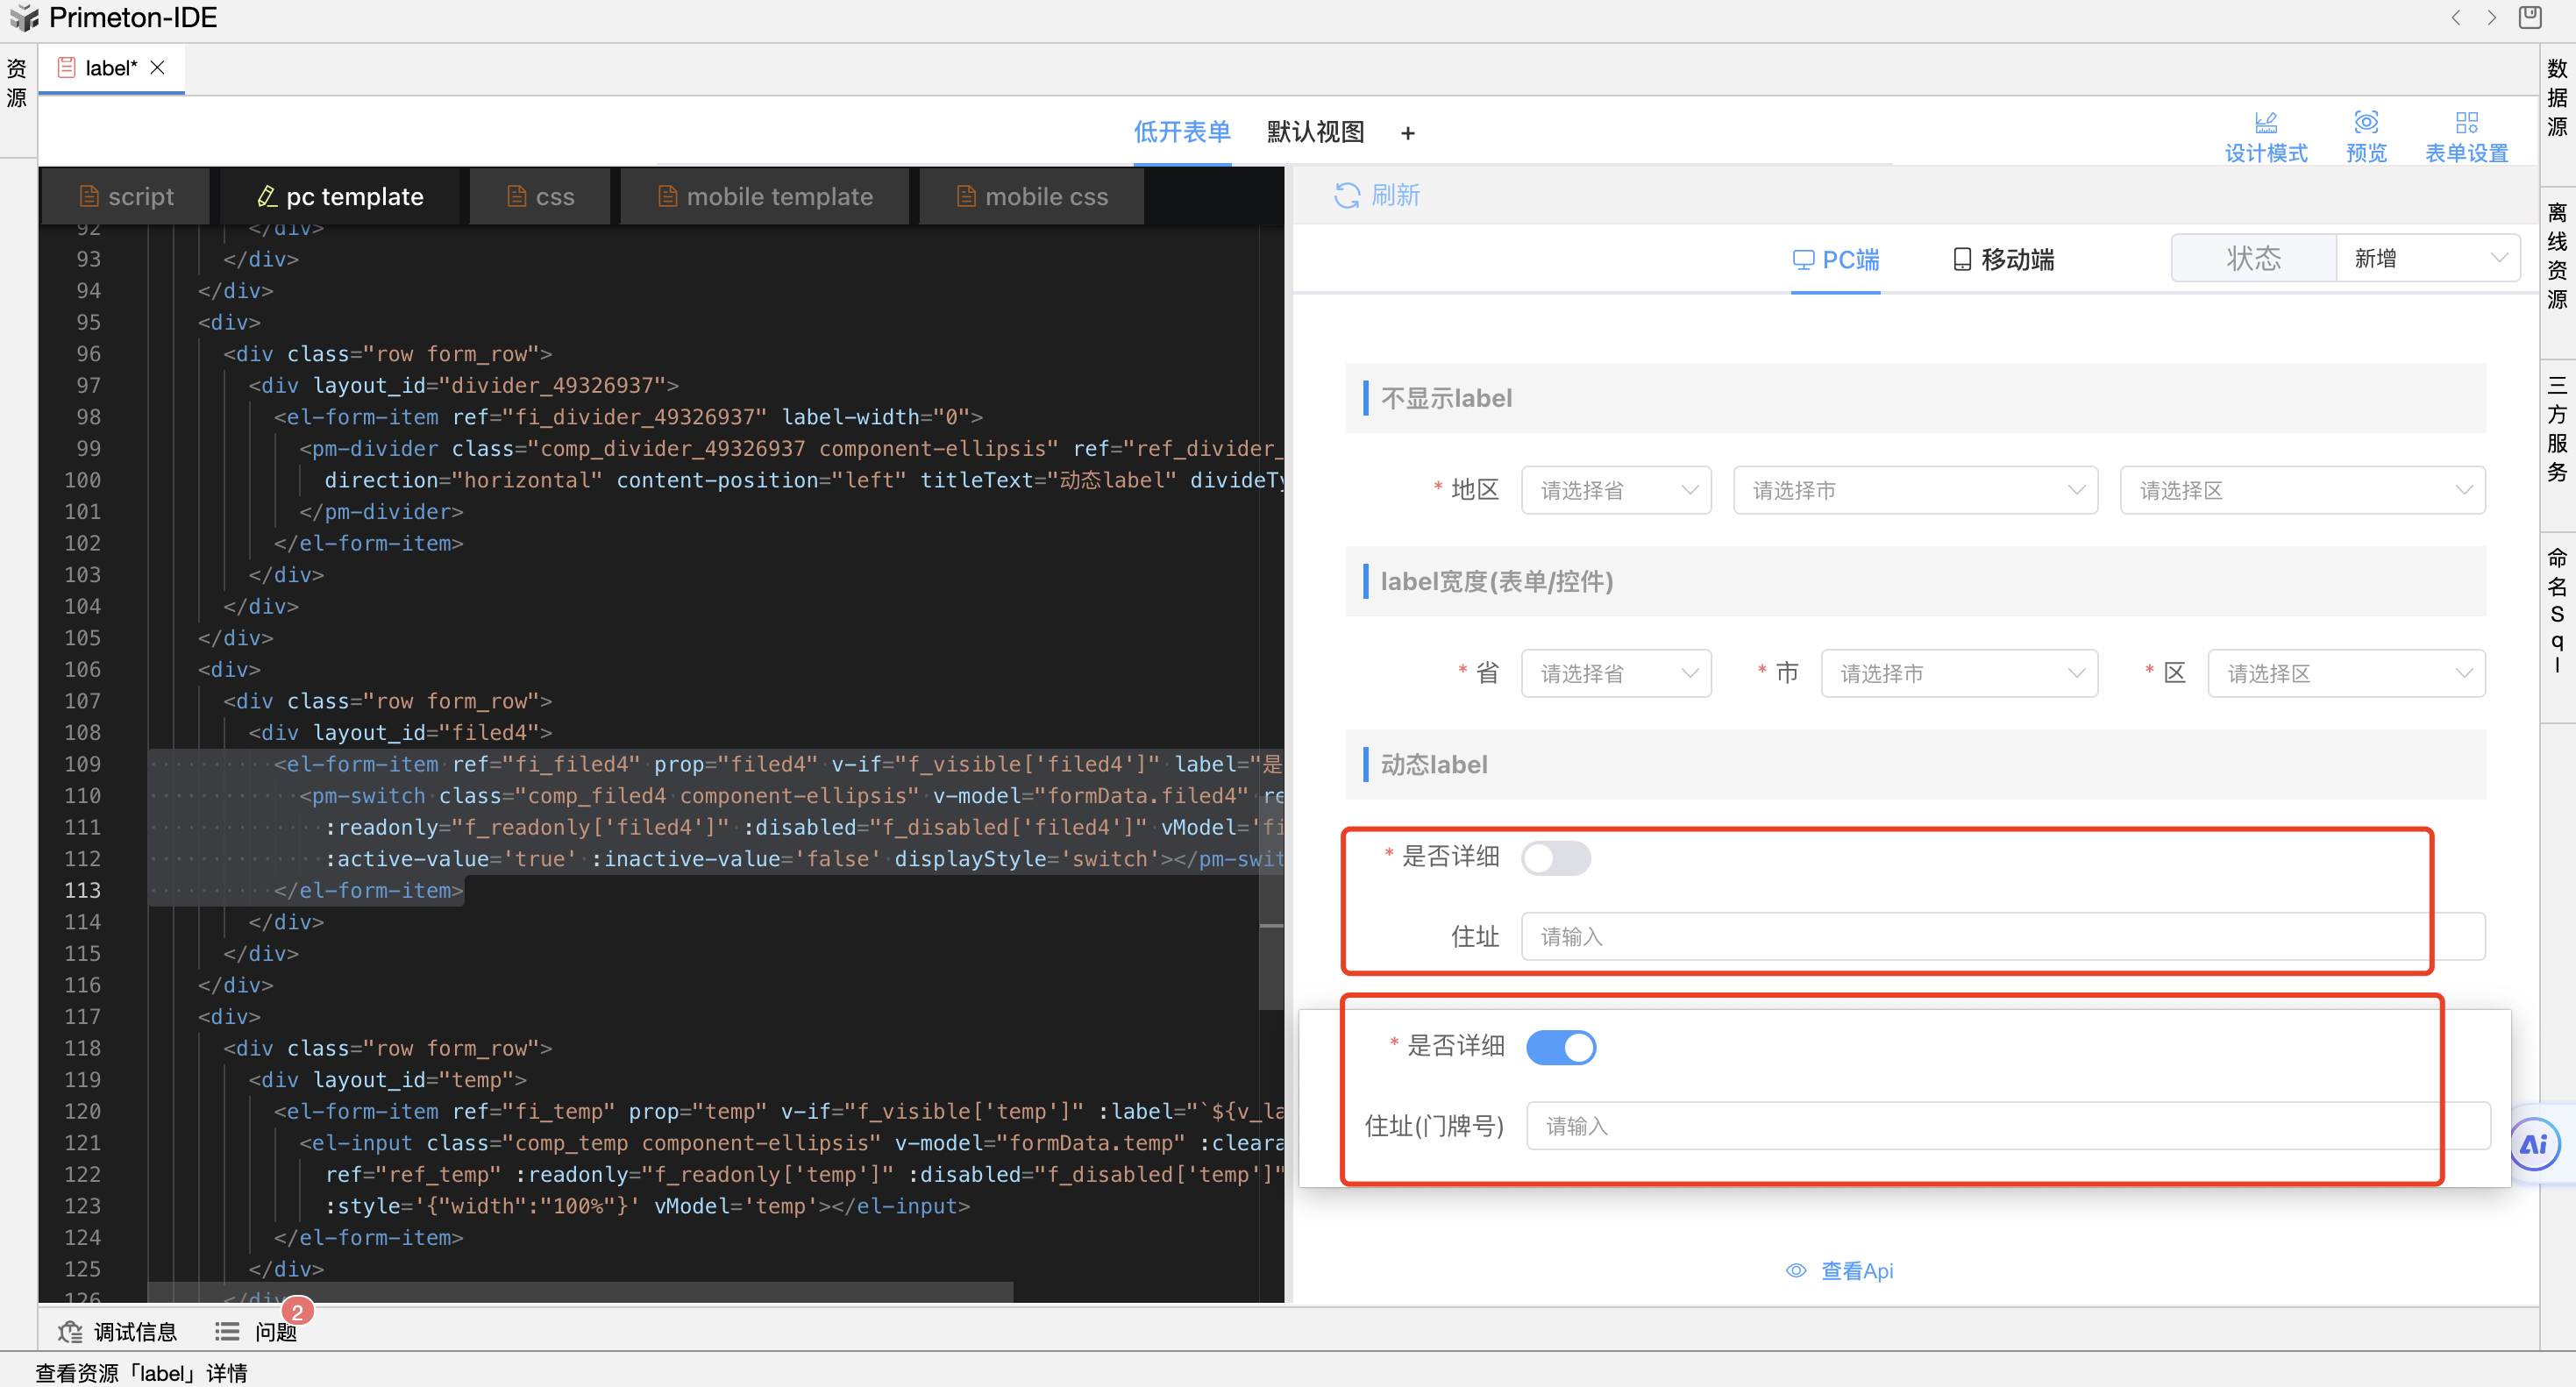Turn on the first 是否详细 switch
This screenshot has height=1387, width=2576.
(x=1555, y=857)
